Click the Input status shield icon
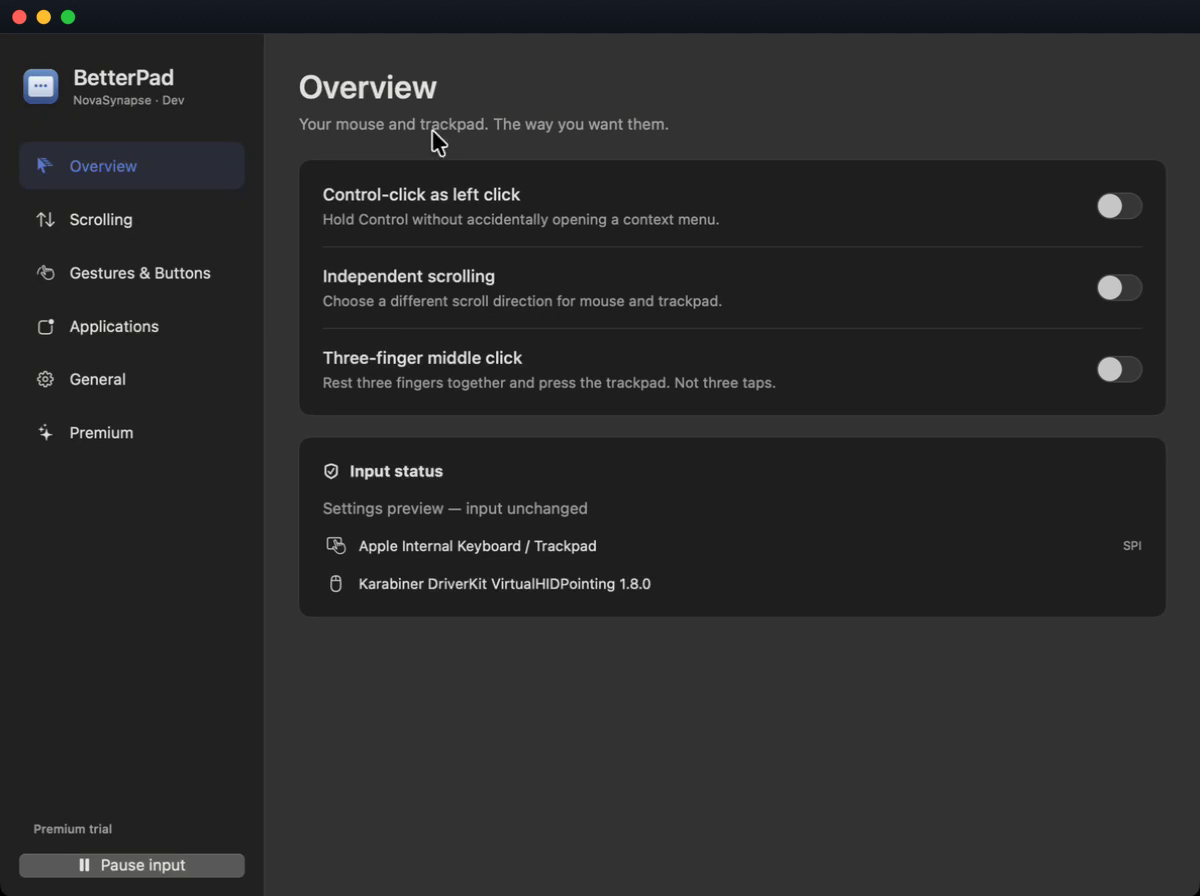The width and height of the screenshot is (1200, 896). point(331,471)
